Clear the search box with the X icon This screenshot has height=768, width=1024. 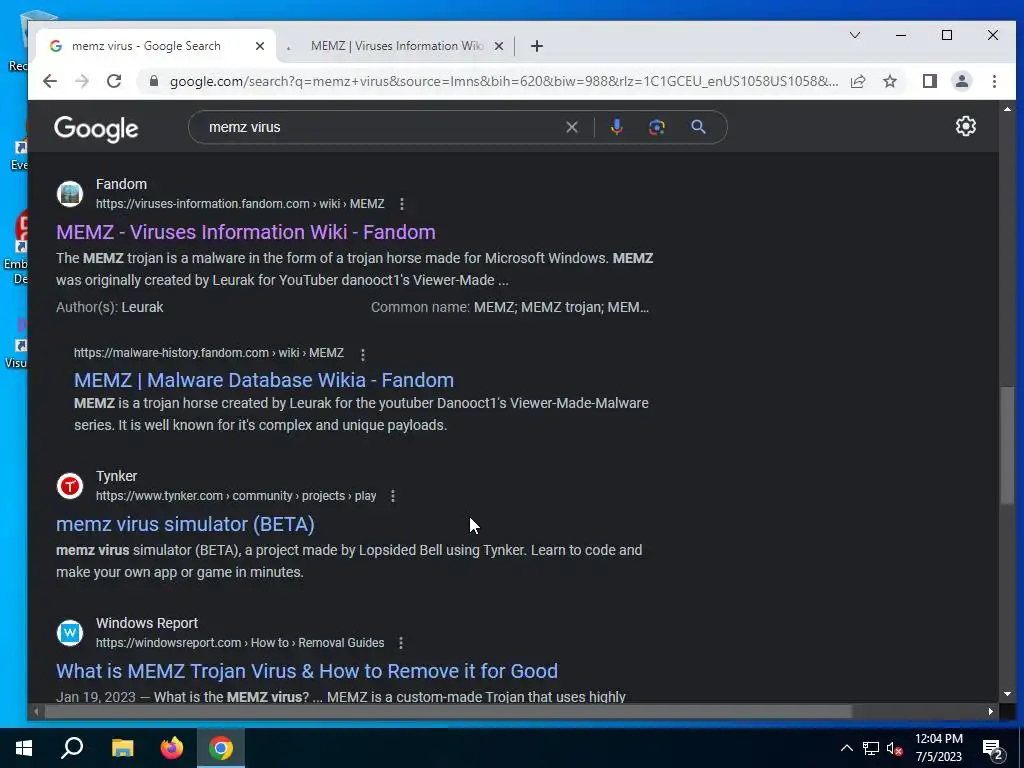click(x=571, y=127)
